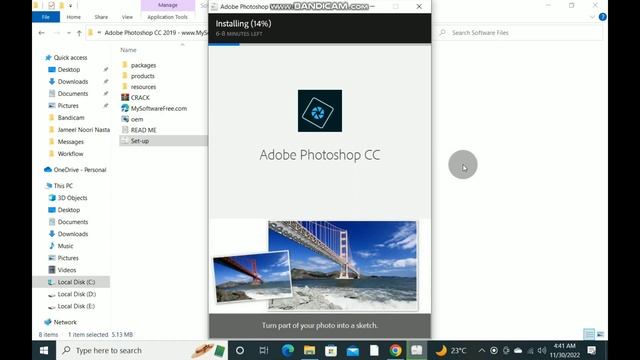Close the Adobe Photoshop installer window
640x360 pixels.
(419, 7)
